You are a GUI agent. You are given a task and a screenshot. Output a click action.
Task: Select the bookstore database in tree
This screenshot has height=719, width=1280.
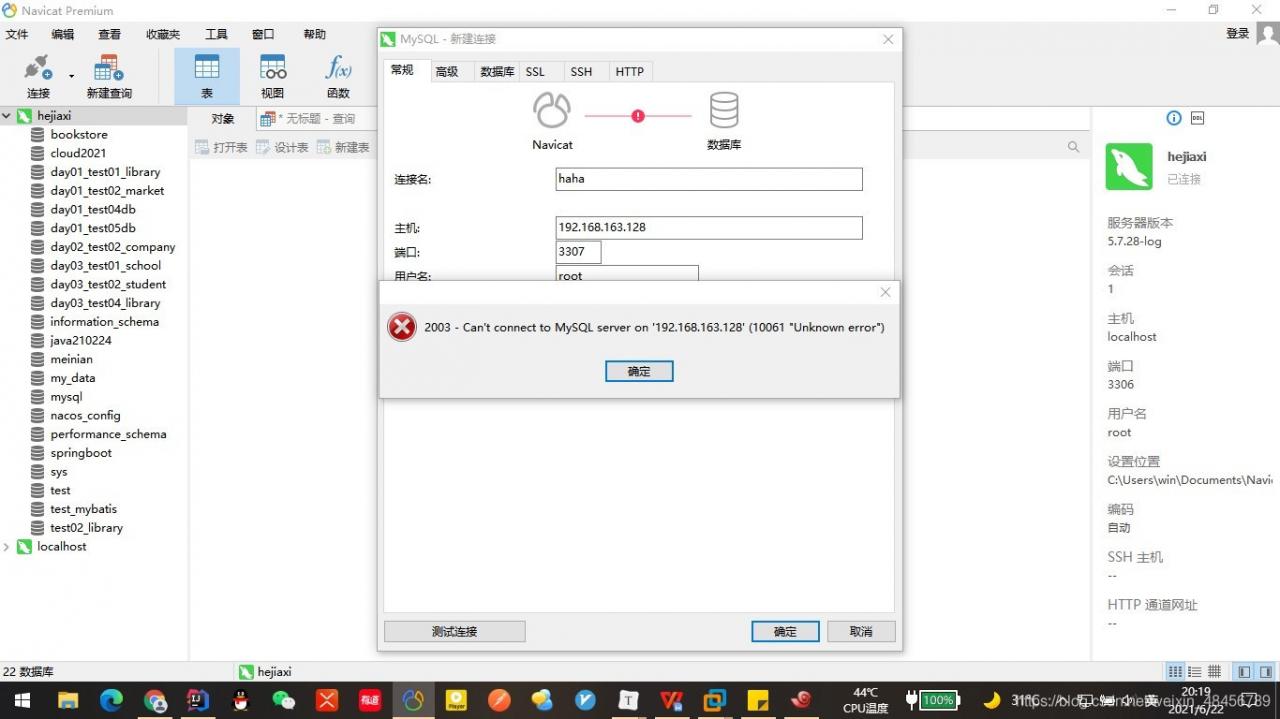[x=79, y=134]
